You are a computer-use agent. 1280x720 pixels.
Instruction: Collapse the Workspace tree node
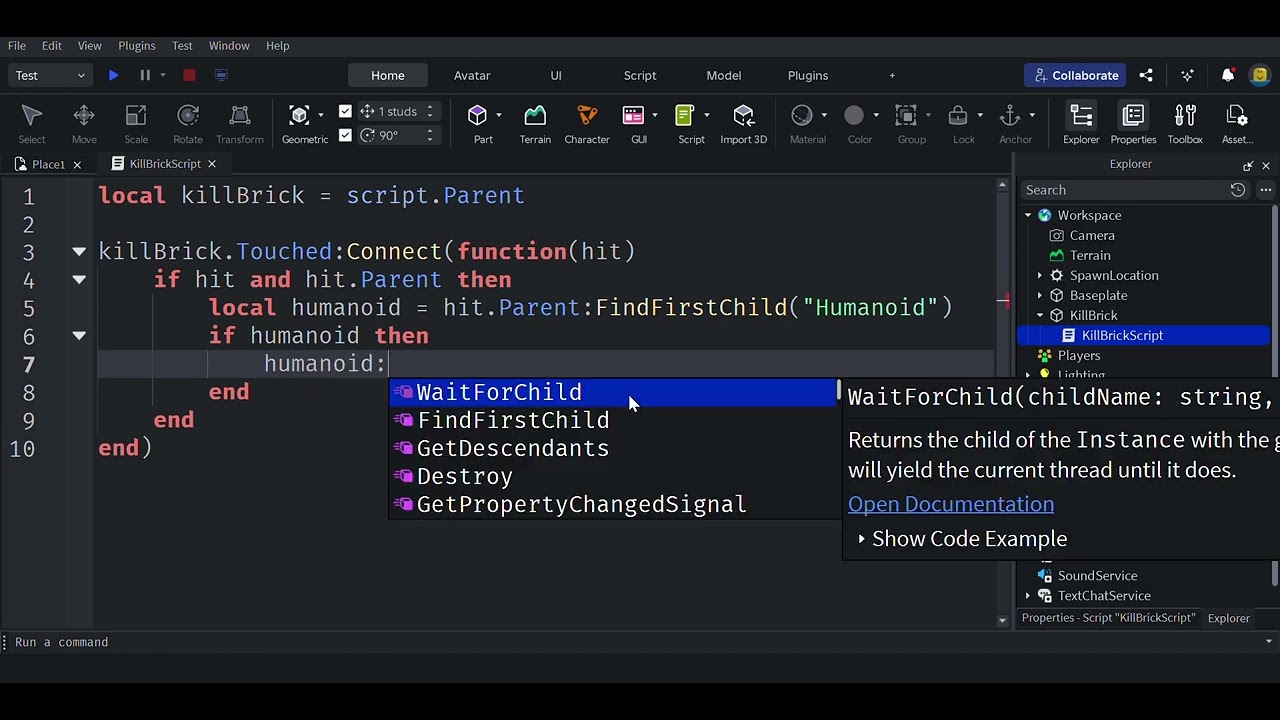click(1028, 215)
